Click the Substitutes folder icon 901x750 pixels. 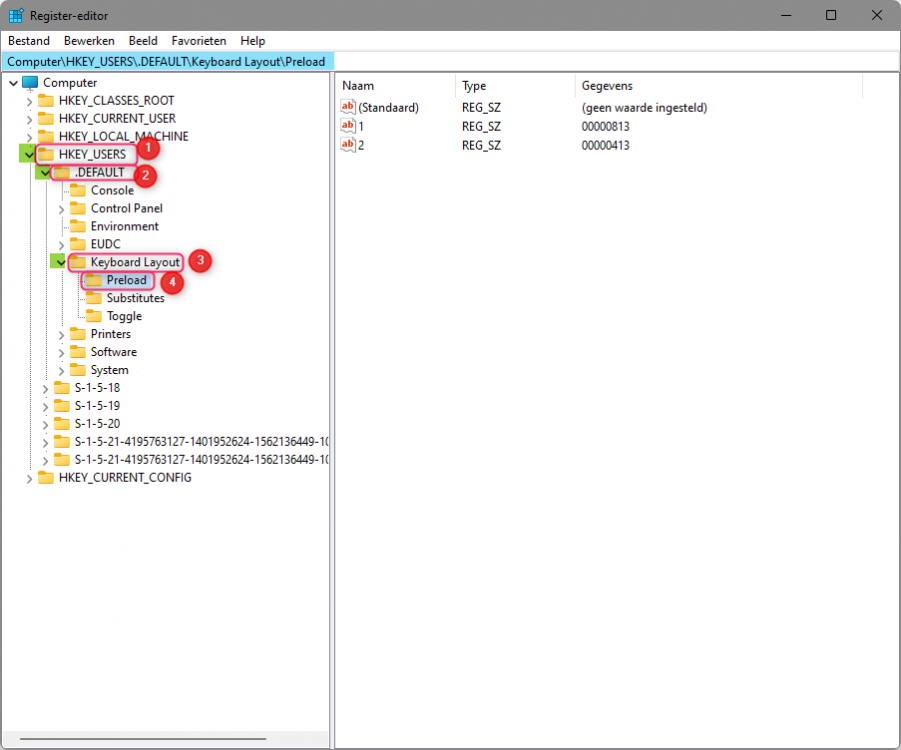(x=94, y=299)
